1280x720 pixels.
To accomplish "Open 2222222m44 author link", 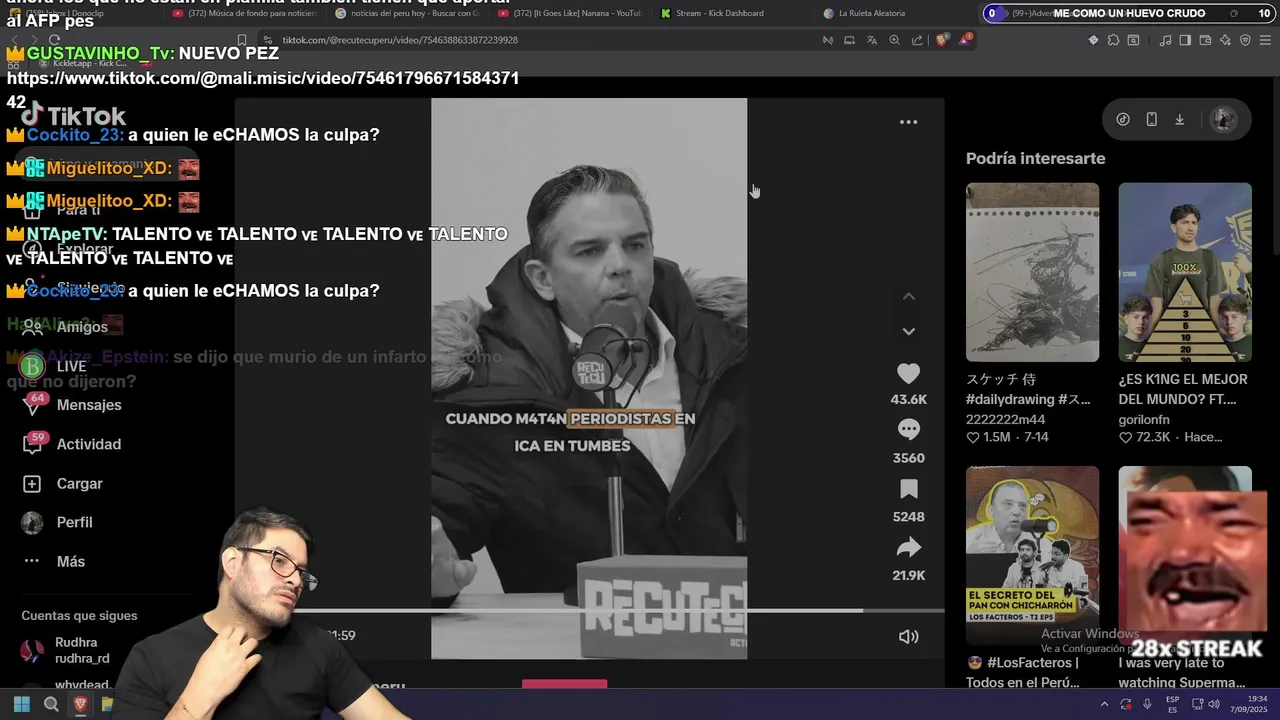I will (x=1005, y=420).
